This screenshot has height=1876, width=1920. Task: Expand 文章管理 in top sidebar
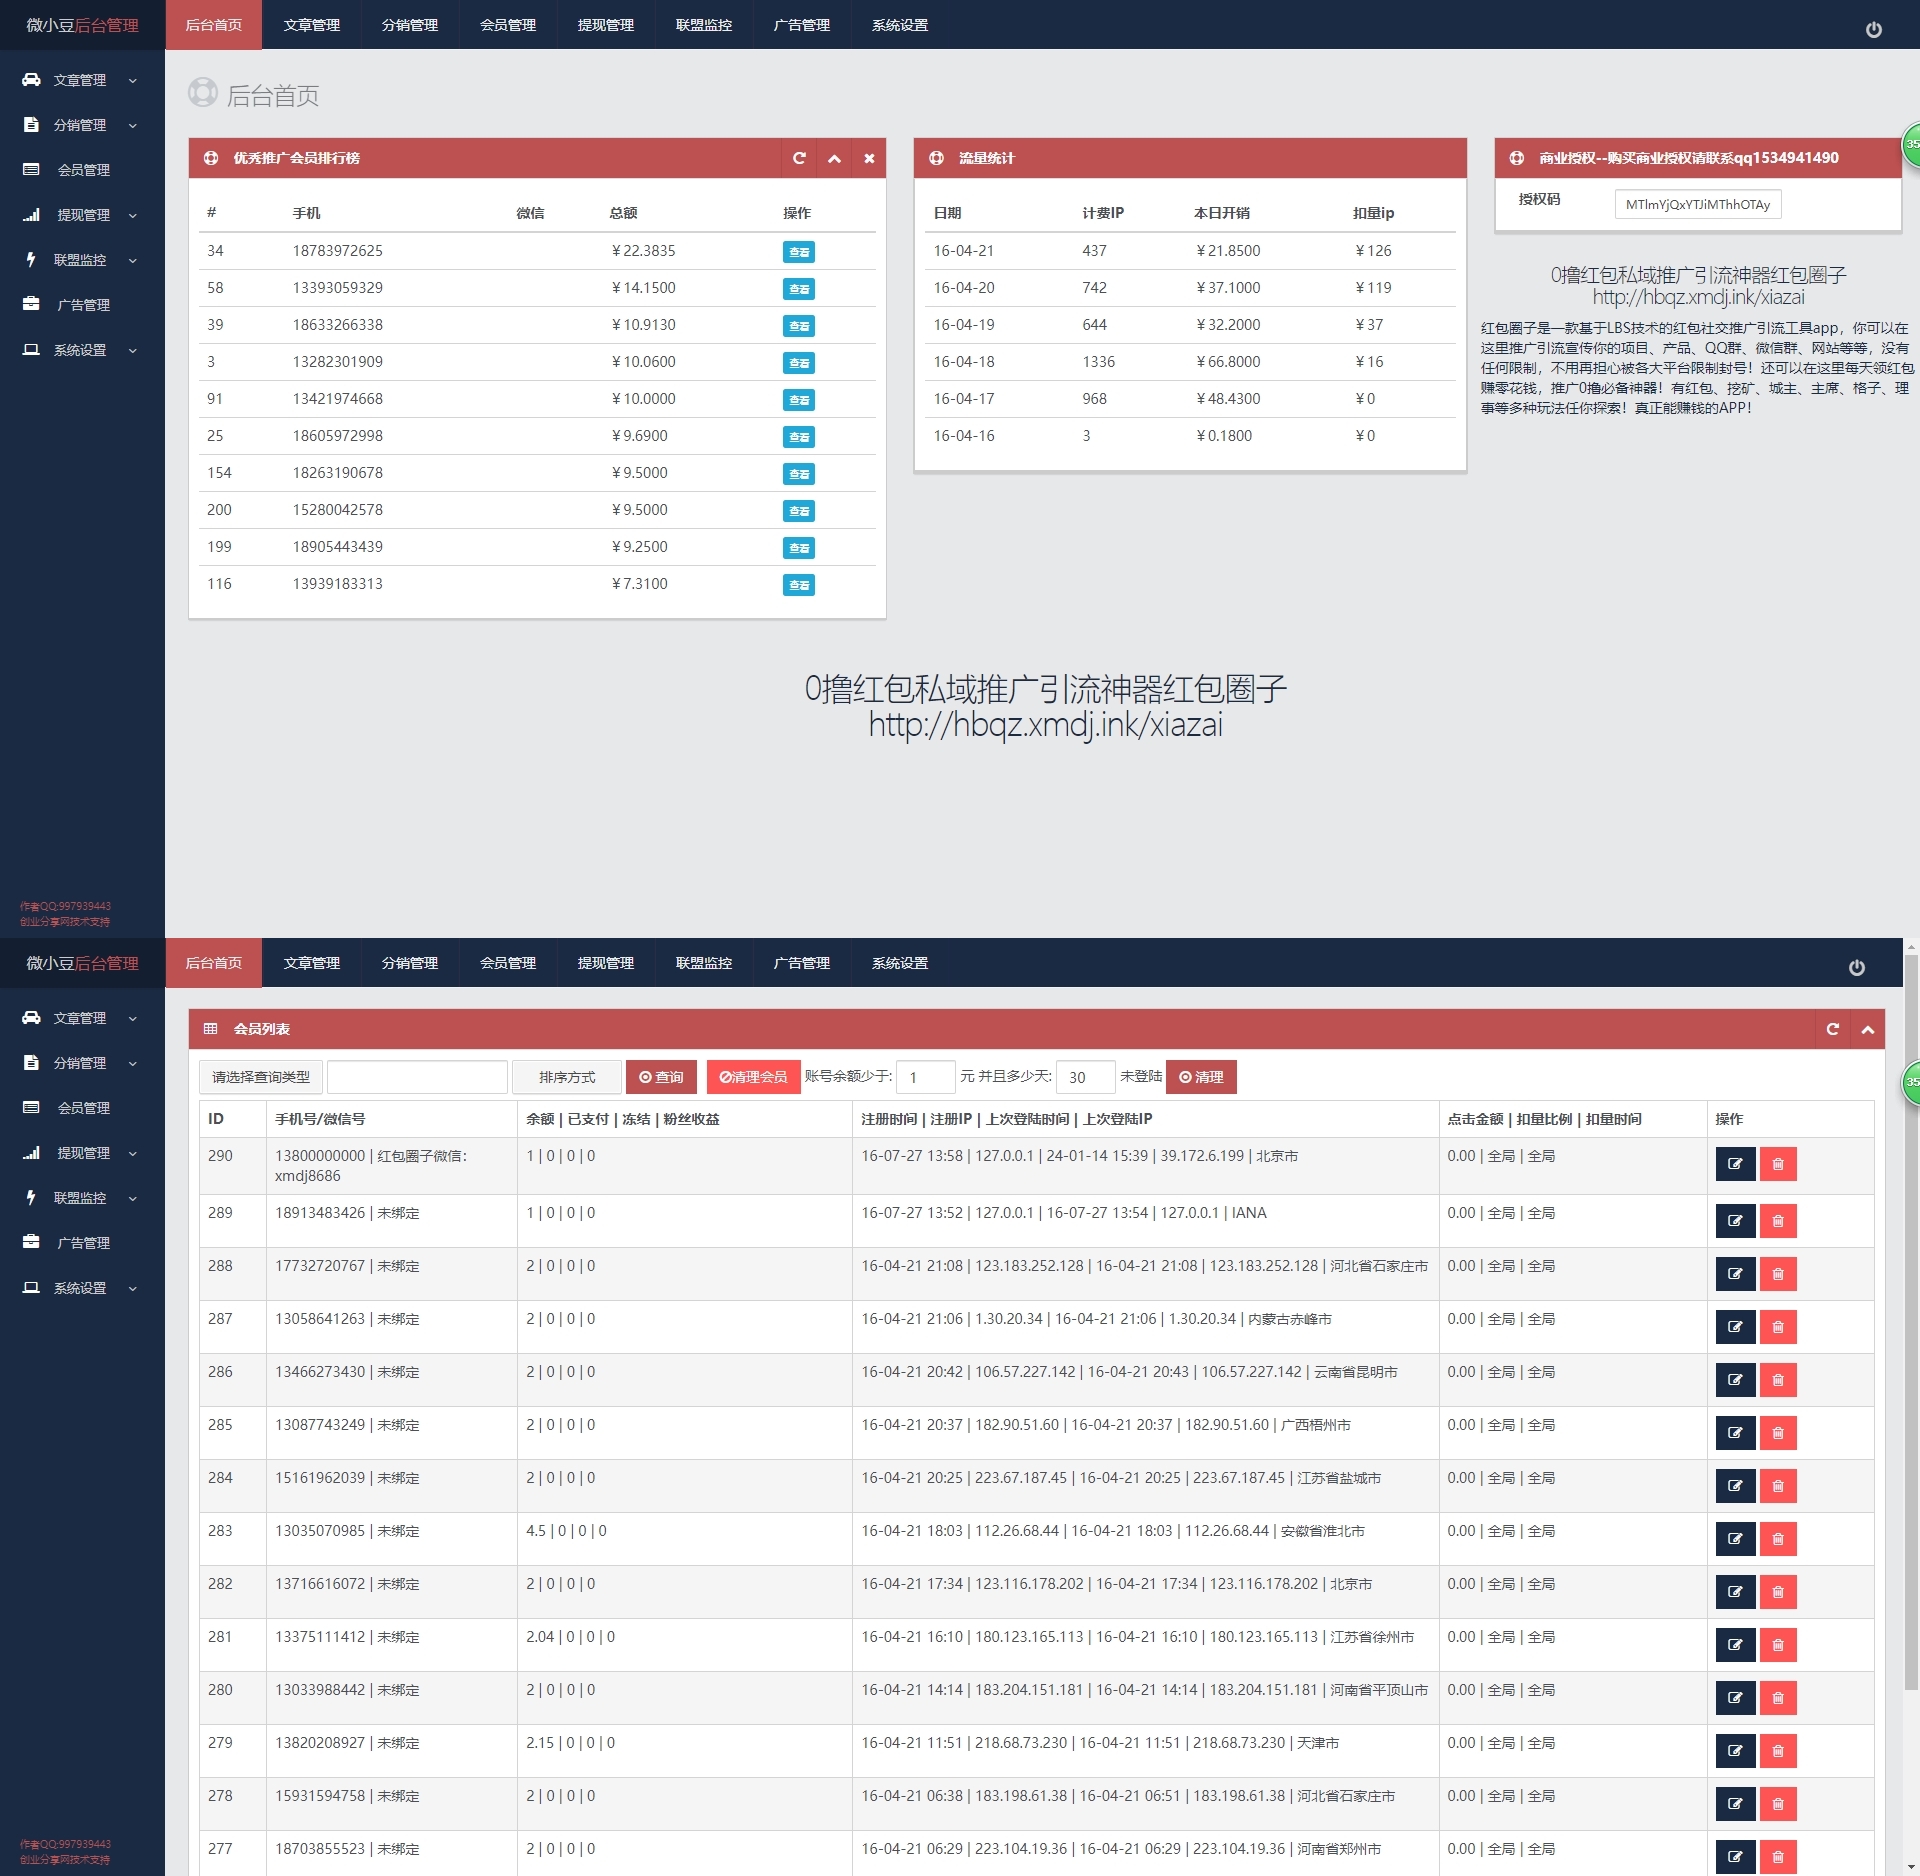(80, 80)
